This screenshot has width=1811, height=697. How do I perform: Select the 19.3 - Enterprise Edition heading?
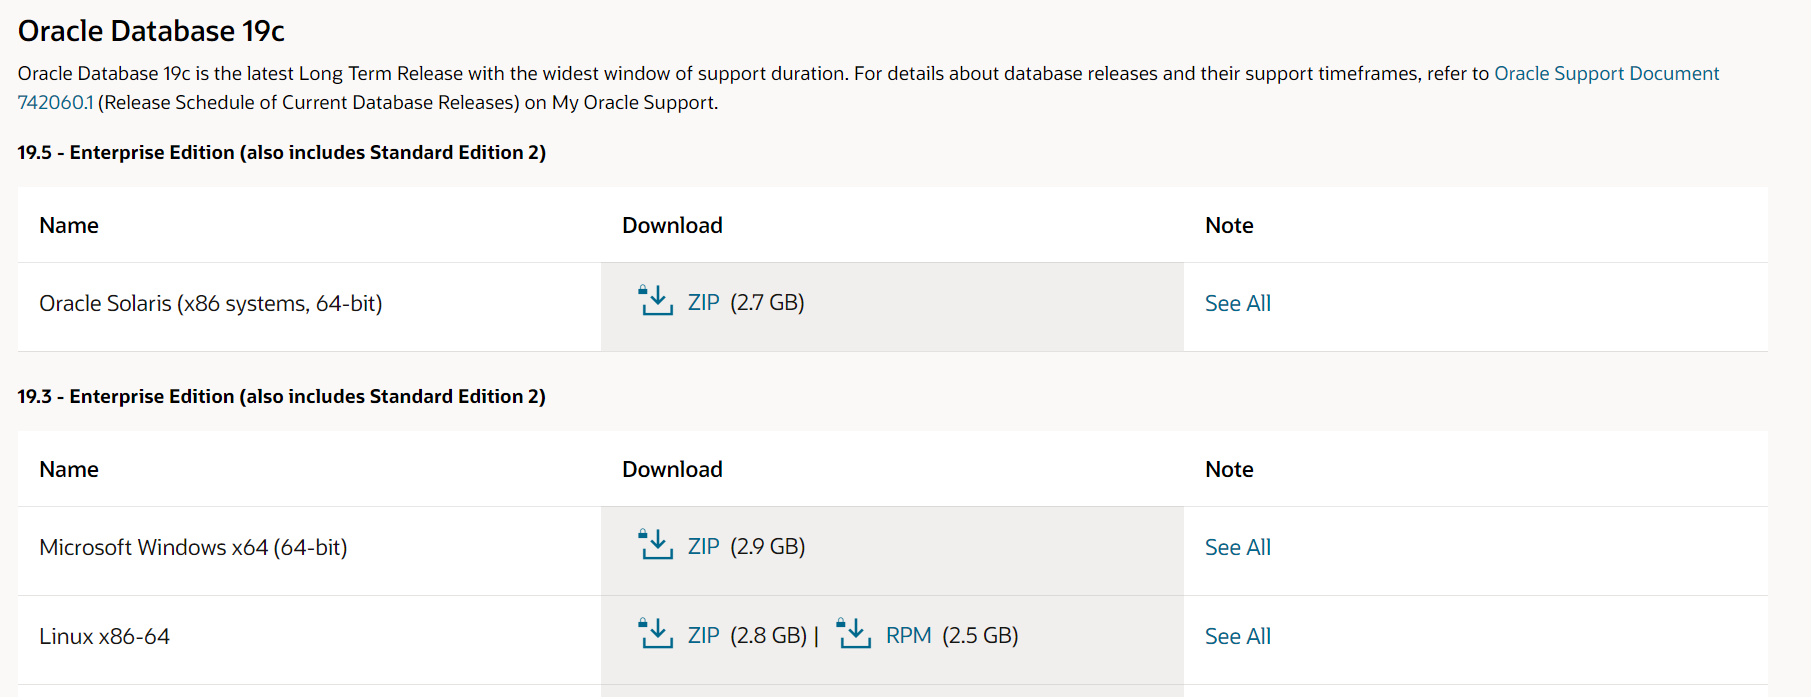[x=282, y=396]
